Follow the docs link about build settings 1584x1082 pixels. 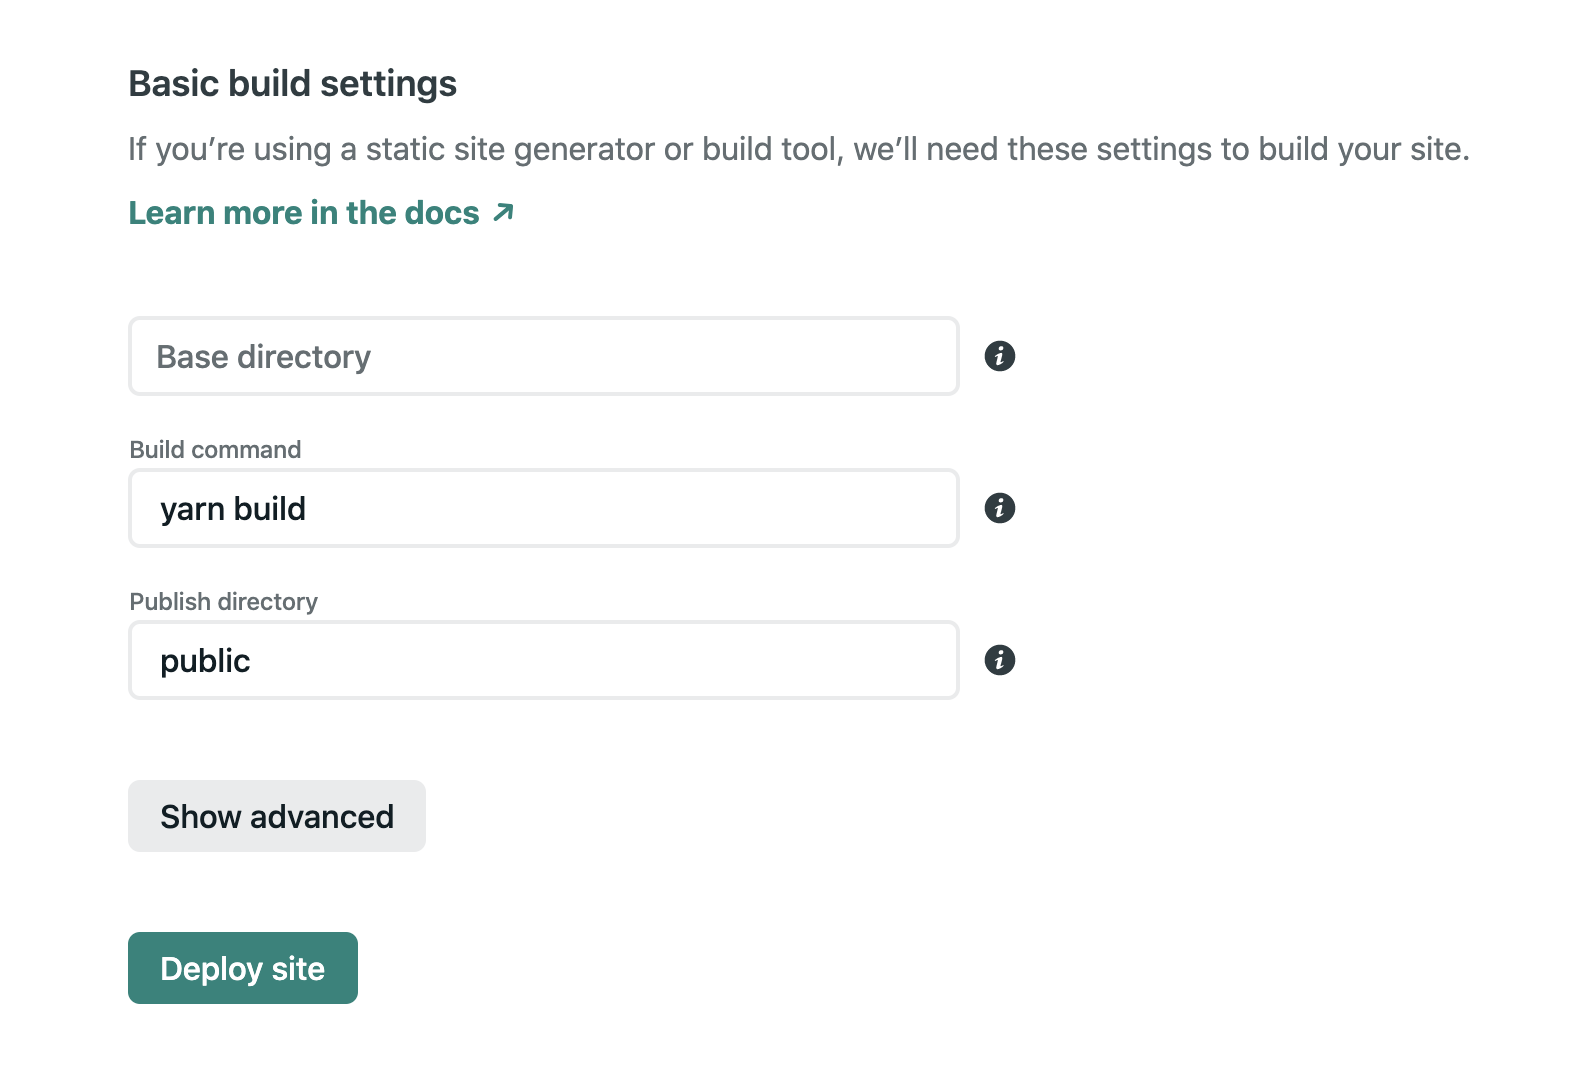(304, 213)
